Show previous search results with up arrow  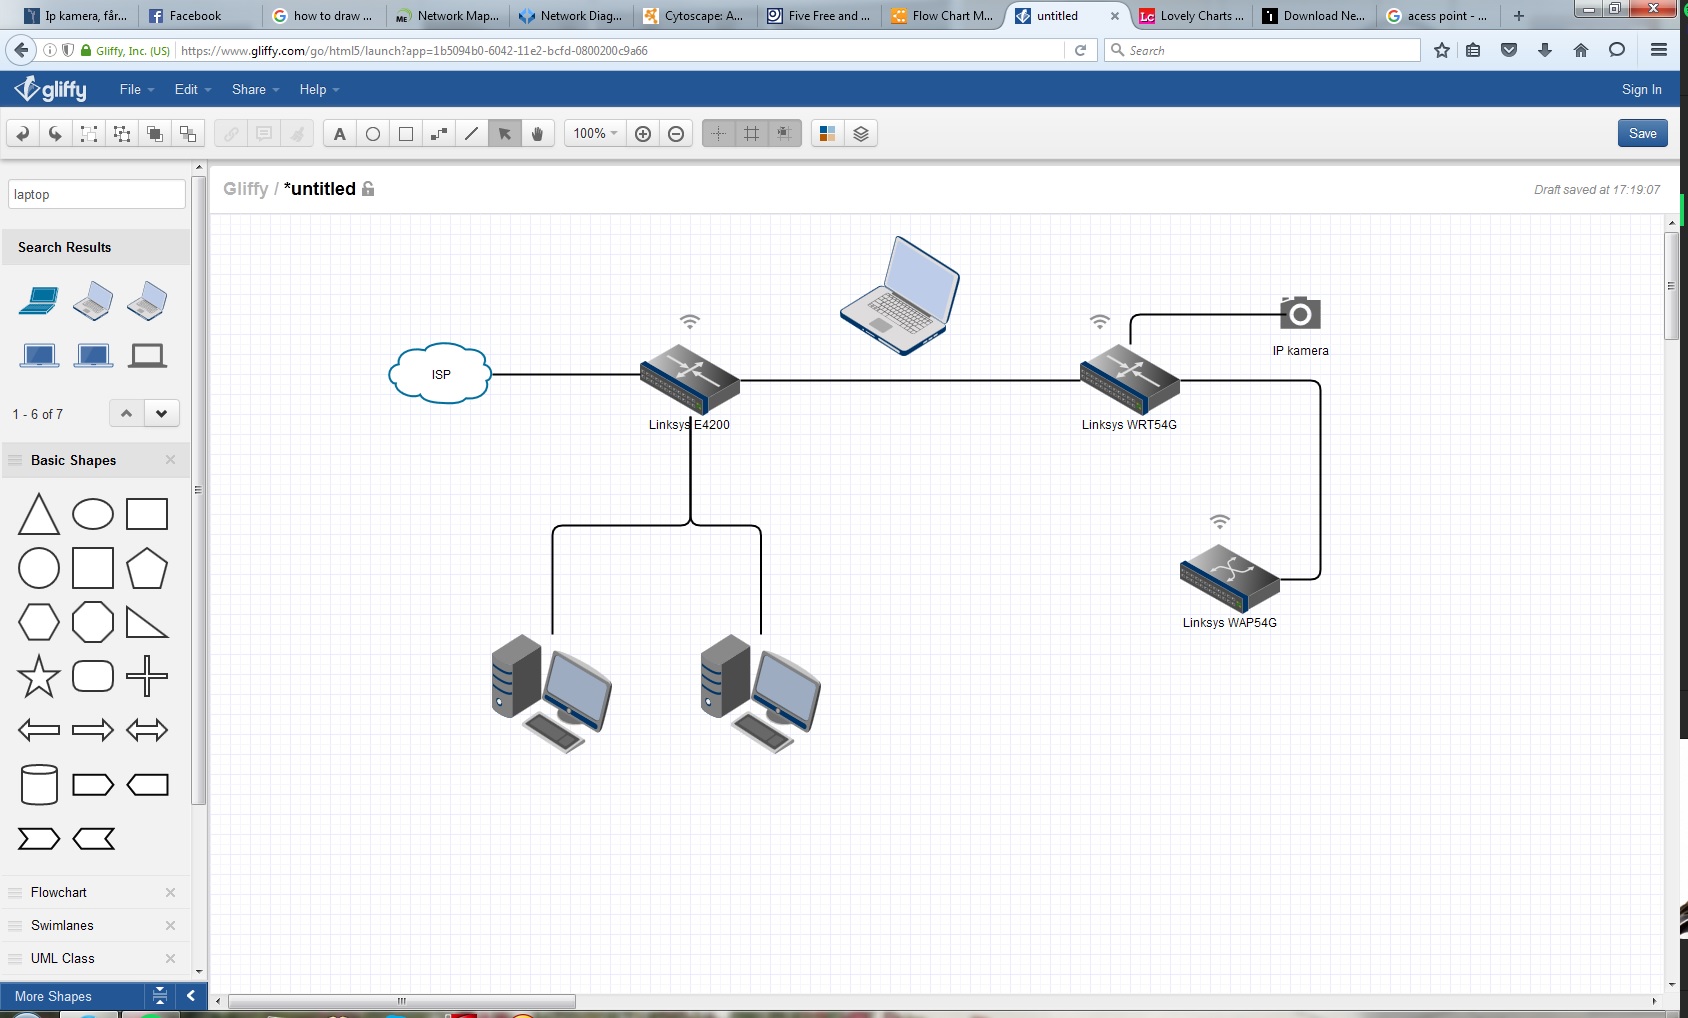(126, 413)
